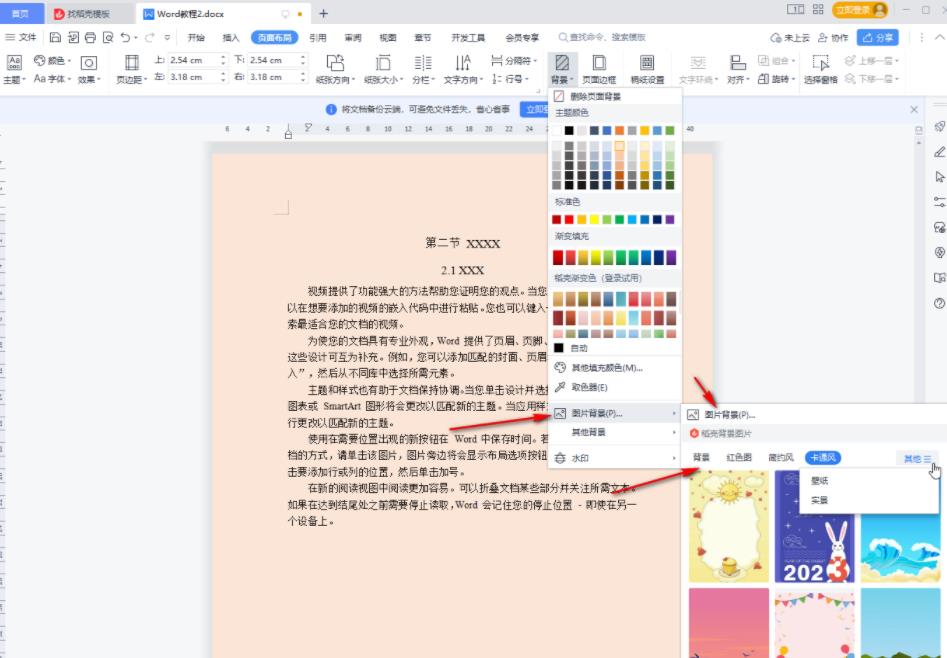
Task: Choose 图片背景(P)... in the submenu
Action: tap(729, 414)
